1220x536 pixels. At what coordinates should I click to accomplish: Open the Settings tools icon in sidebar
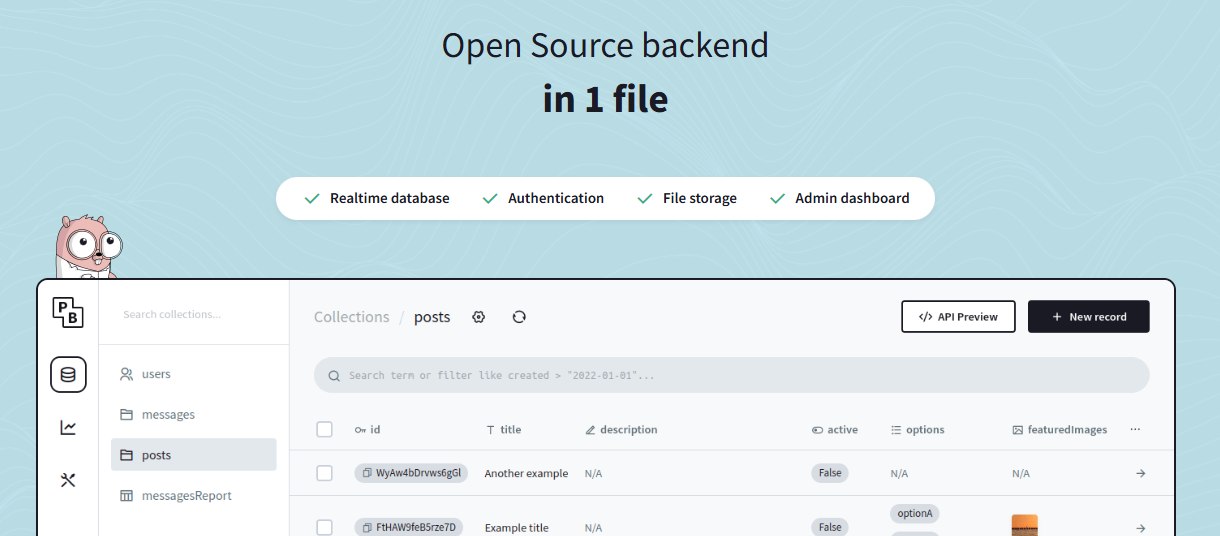click(x=68, y=480)
